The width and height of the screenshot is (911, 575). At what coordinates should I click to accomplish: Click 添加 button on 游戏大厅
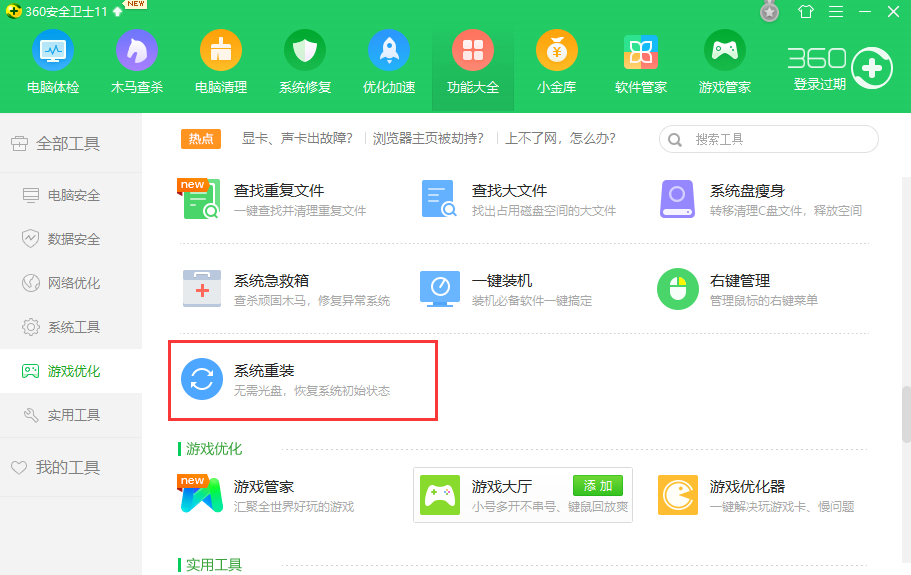pos(598,486)
